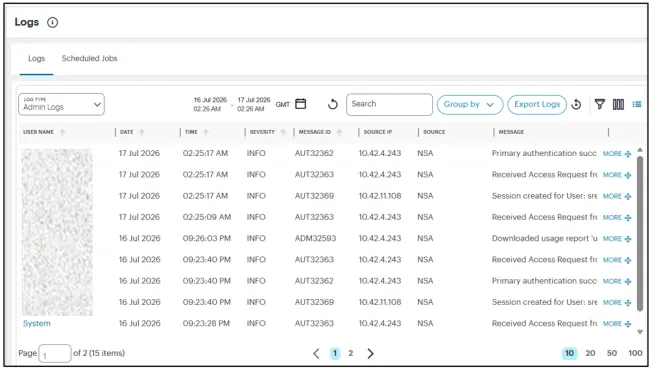This screenshot has height=369, width=650.
Task: Switch to the Scheduled Jobs tab
Action: (x=90, y=58)
